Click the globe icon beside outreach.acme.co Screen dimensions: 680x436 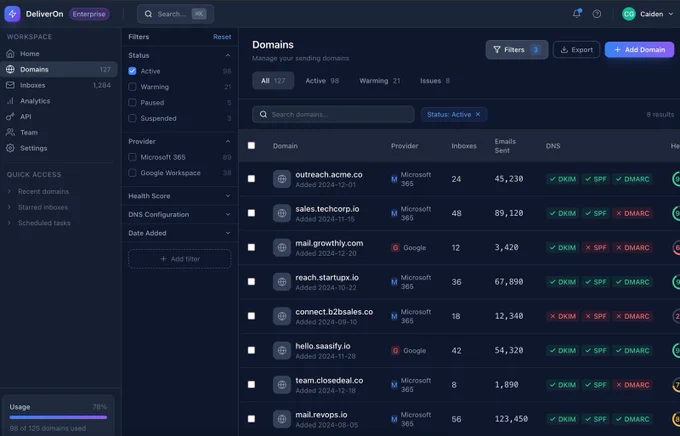click(282, 179)
